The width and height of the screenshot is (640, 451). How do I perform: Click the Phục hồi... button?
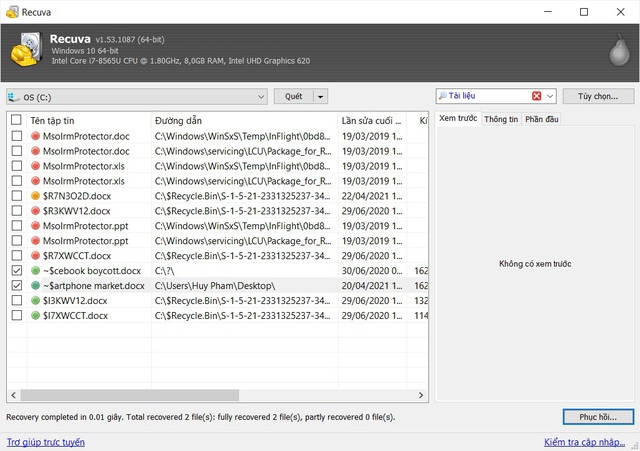pyautogui.click(x=597, y=416)
